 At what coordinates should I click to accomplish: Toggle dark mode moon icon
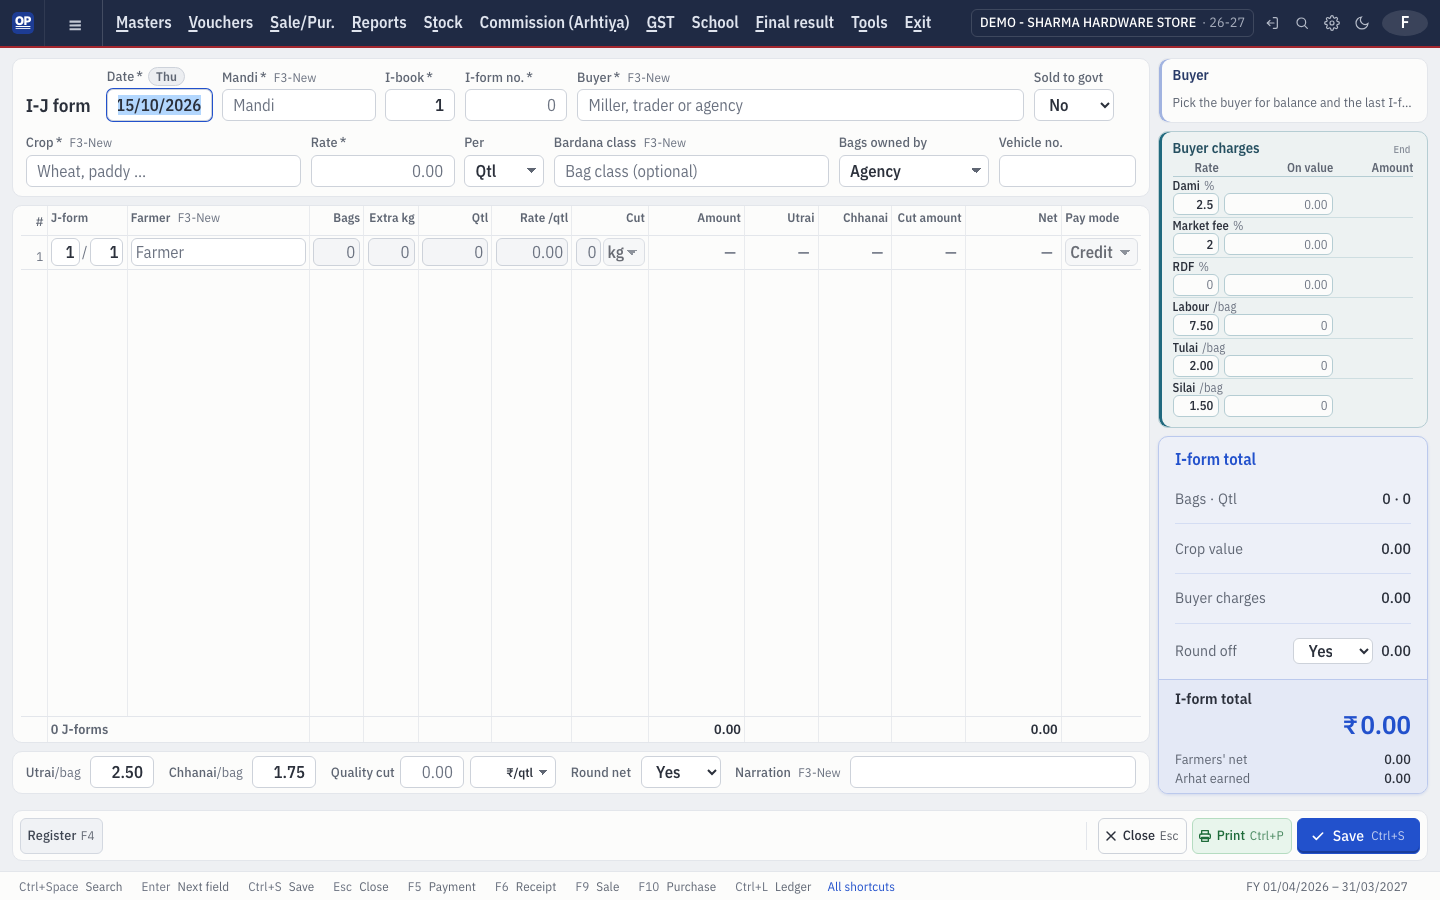pos(1362,23)
